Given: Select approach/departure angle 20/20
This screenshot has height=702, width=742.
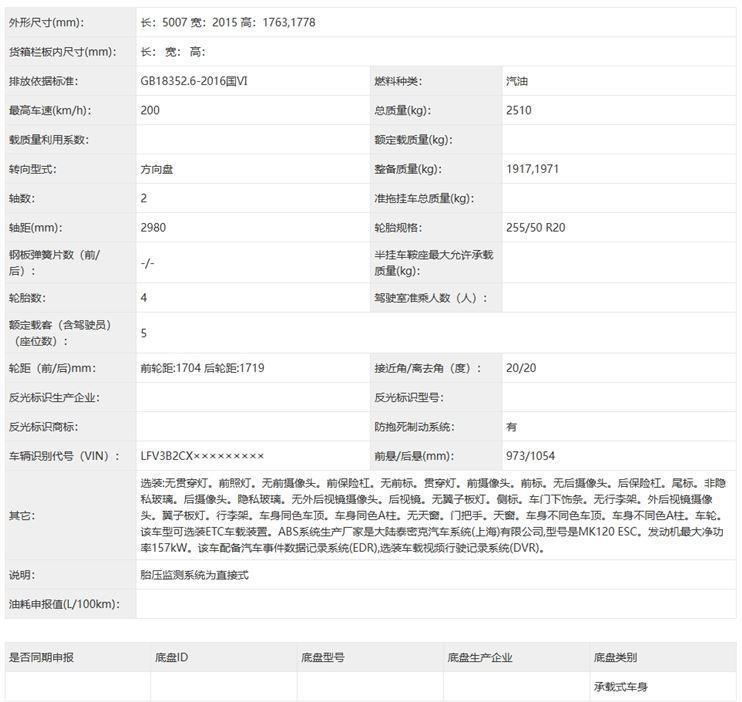Looking at the screenshot, I should click(521, 368).
